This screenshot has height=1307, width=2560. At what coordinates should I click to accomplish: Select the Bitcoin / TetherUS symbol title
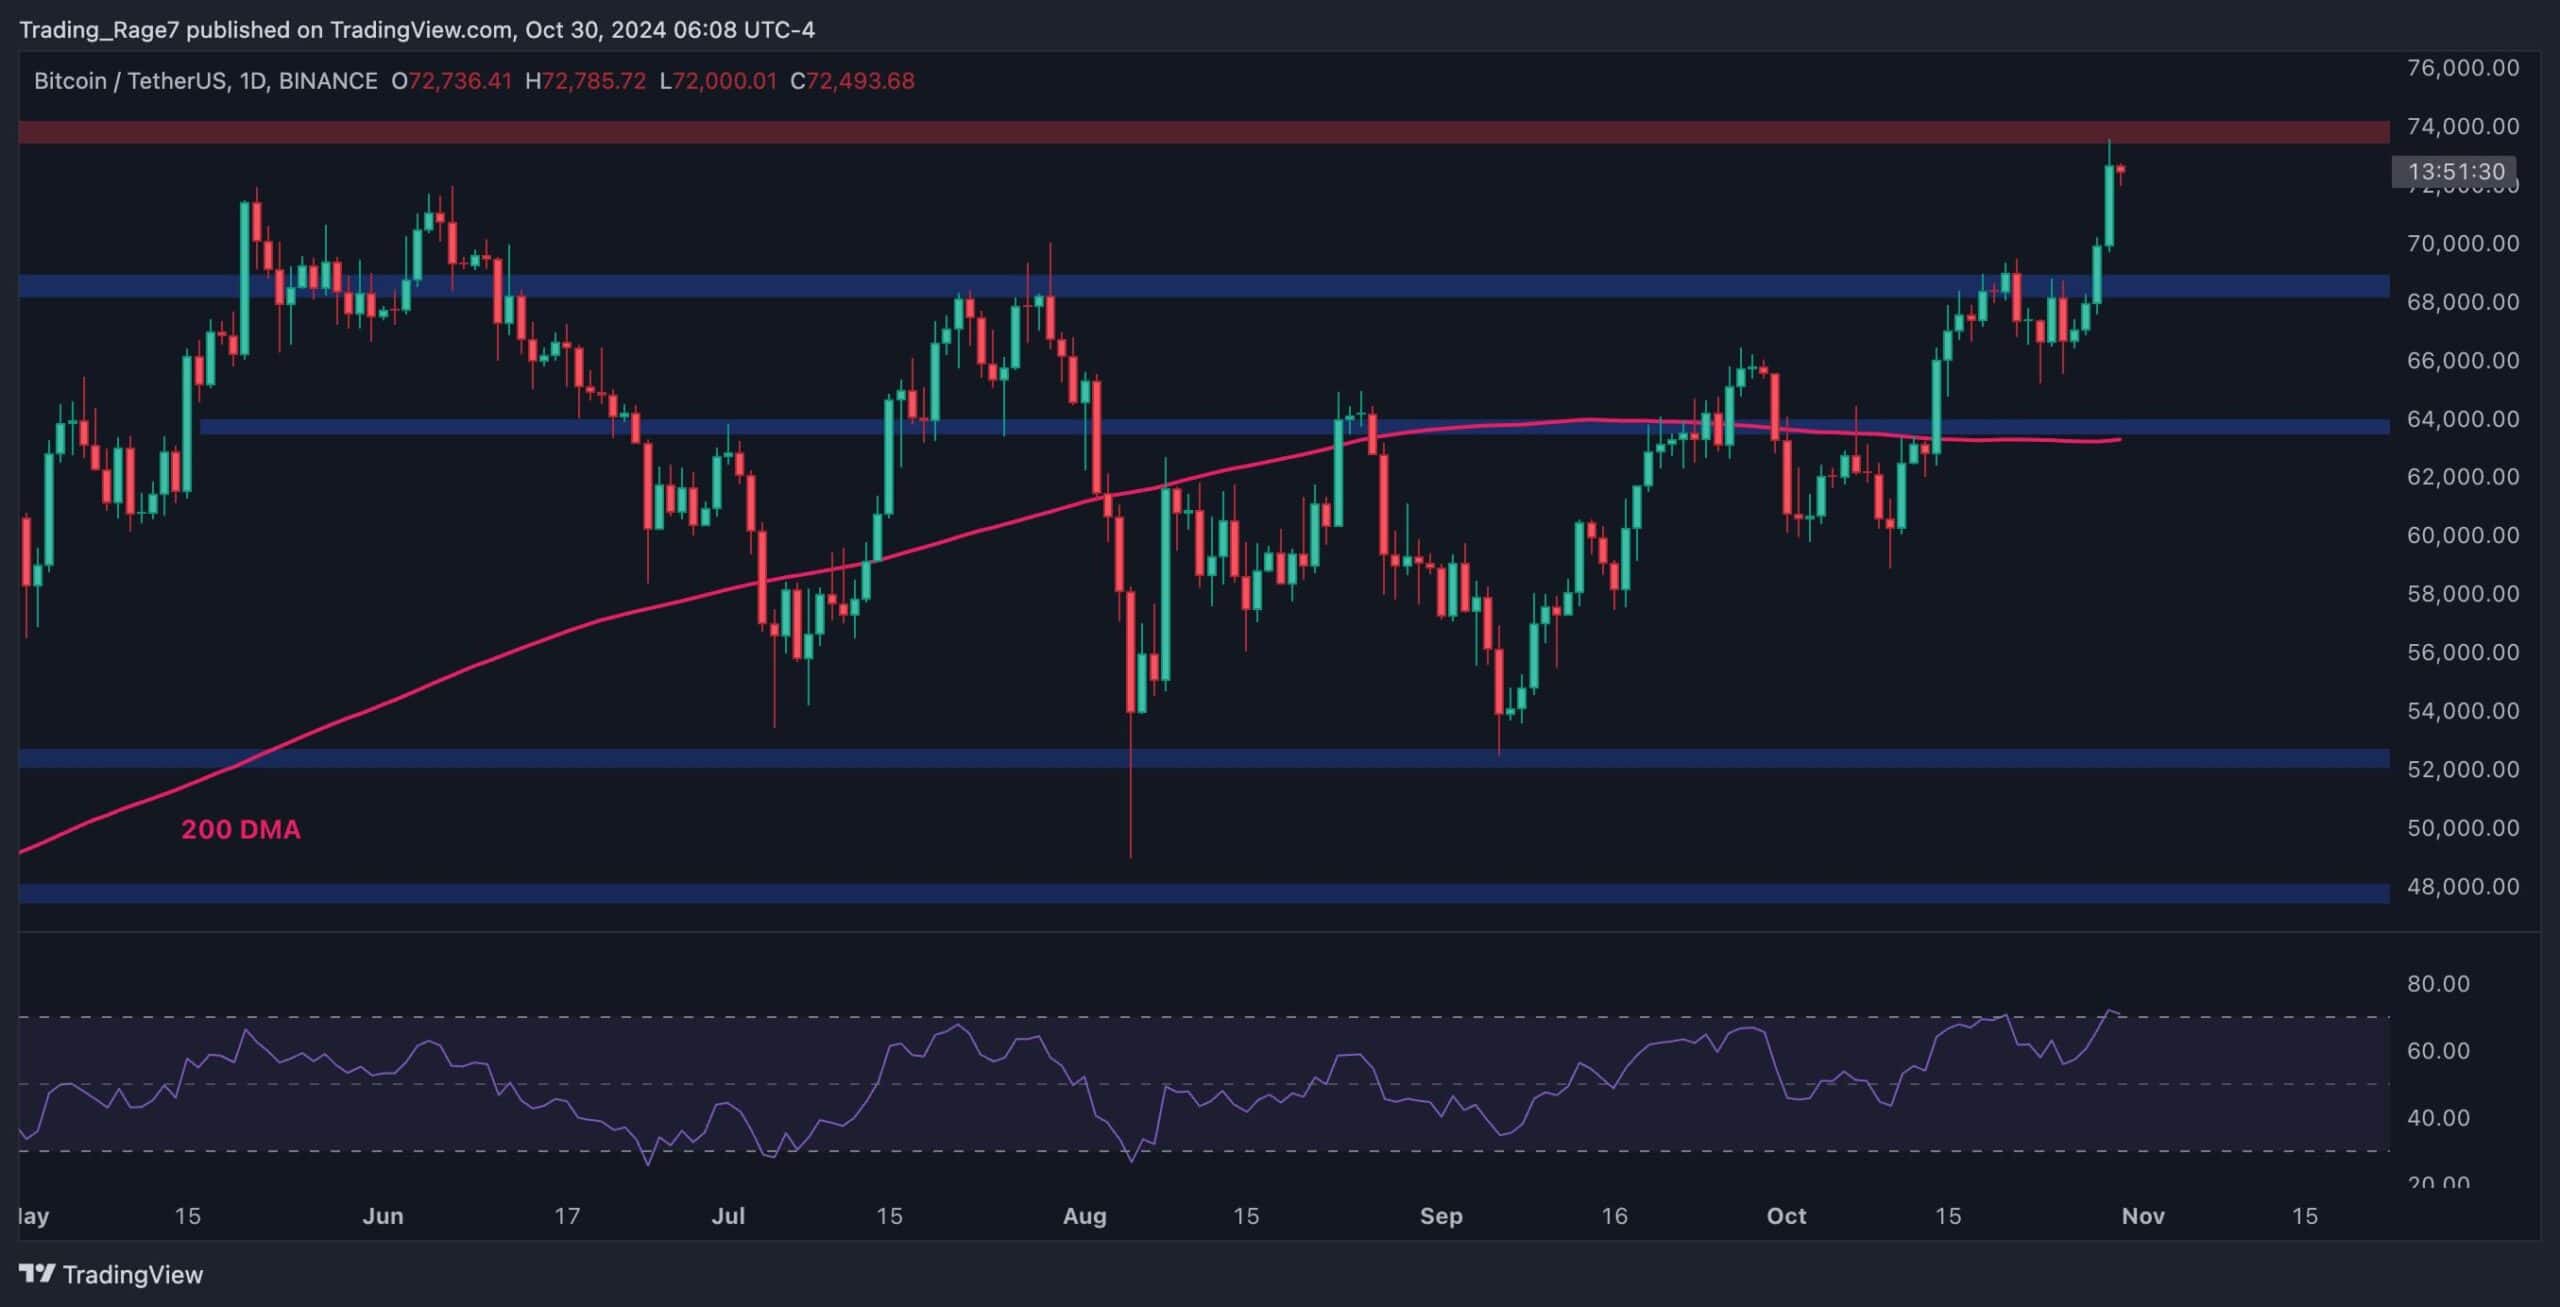(130, 81)
